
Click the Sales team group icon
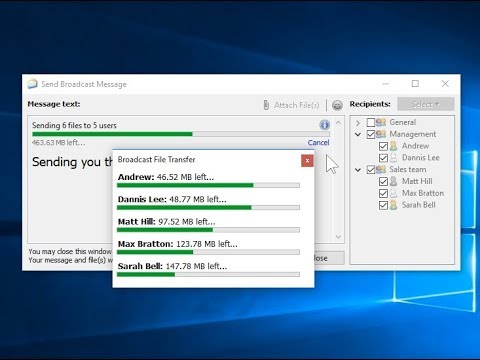[x=381, y=169]
